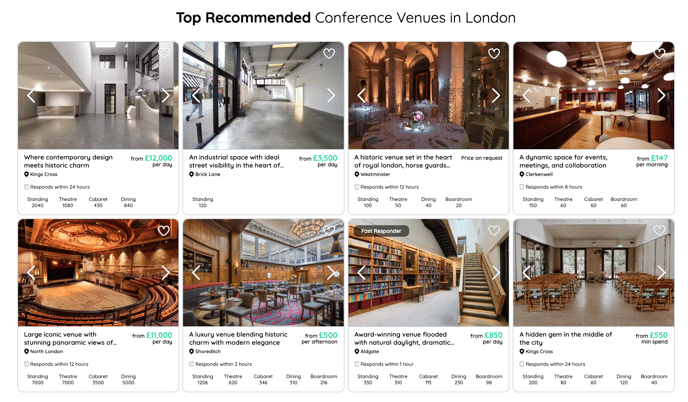Advance to next image of Westminster venue
Viewport: 688px width, 402px height.
point(496,95)
